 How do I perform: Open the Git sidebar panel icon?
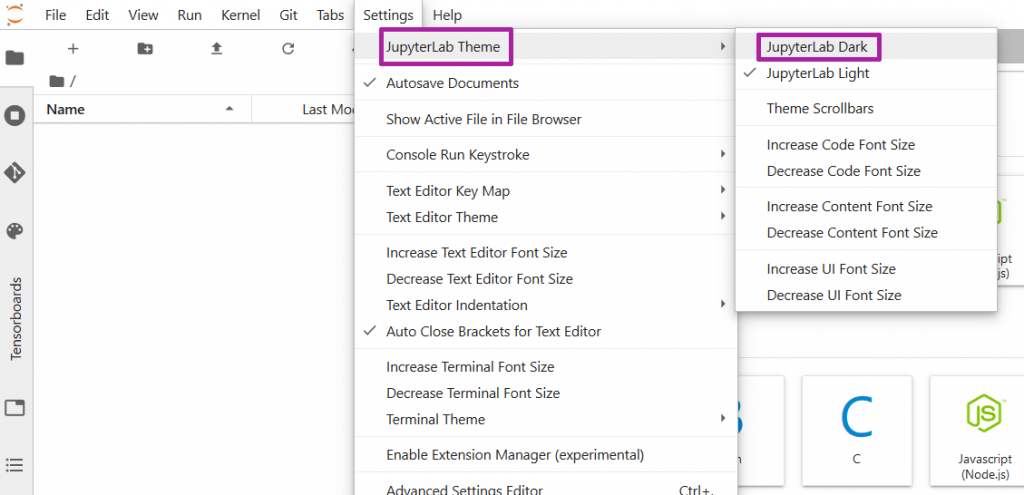point(14,173)
